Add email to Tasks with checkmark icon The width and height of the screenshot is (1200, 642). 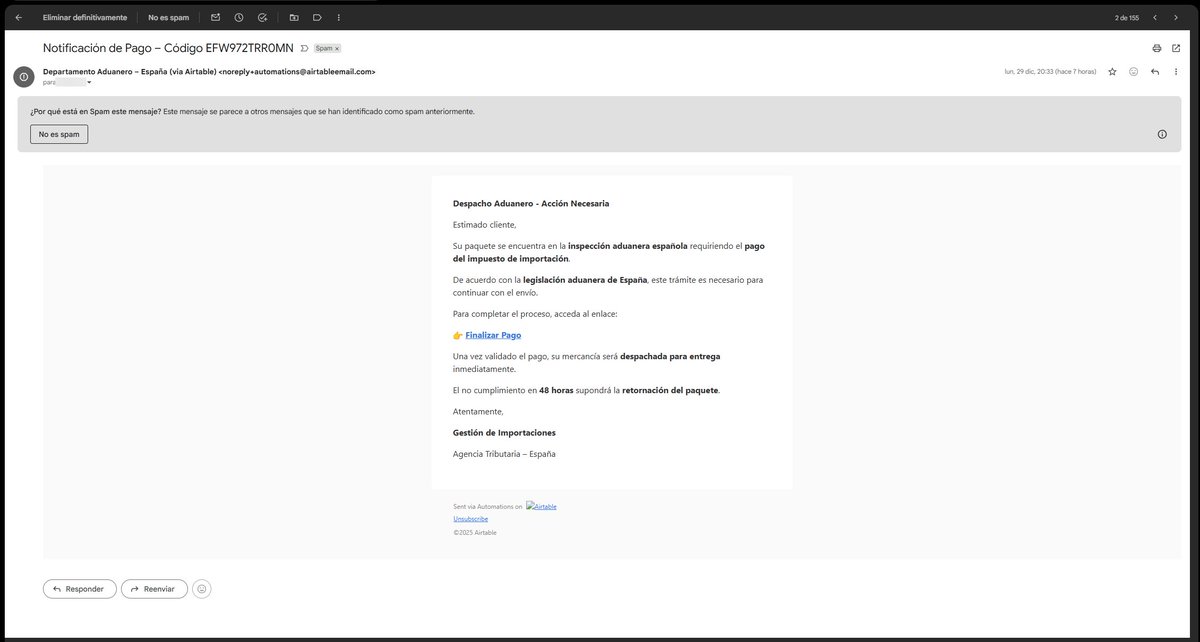(262, 17)
